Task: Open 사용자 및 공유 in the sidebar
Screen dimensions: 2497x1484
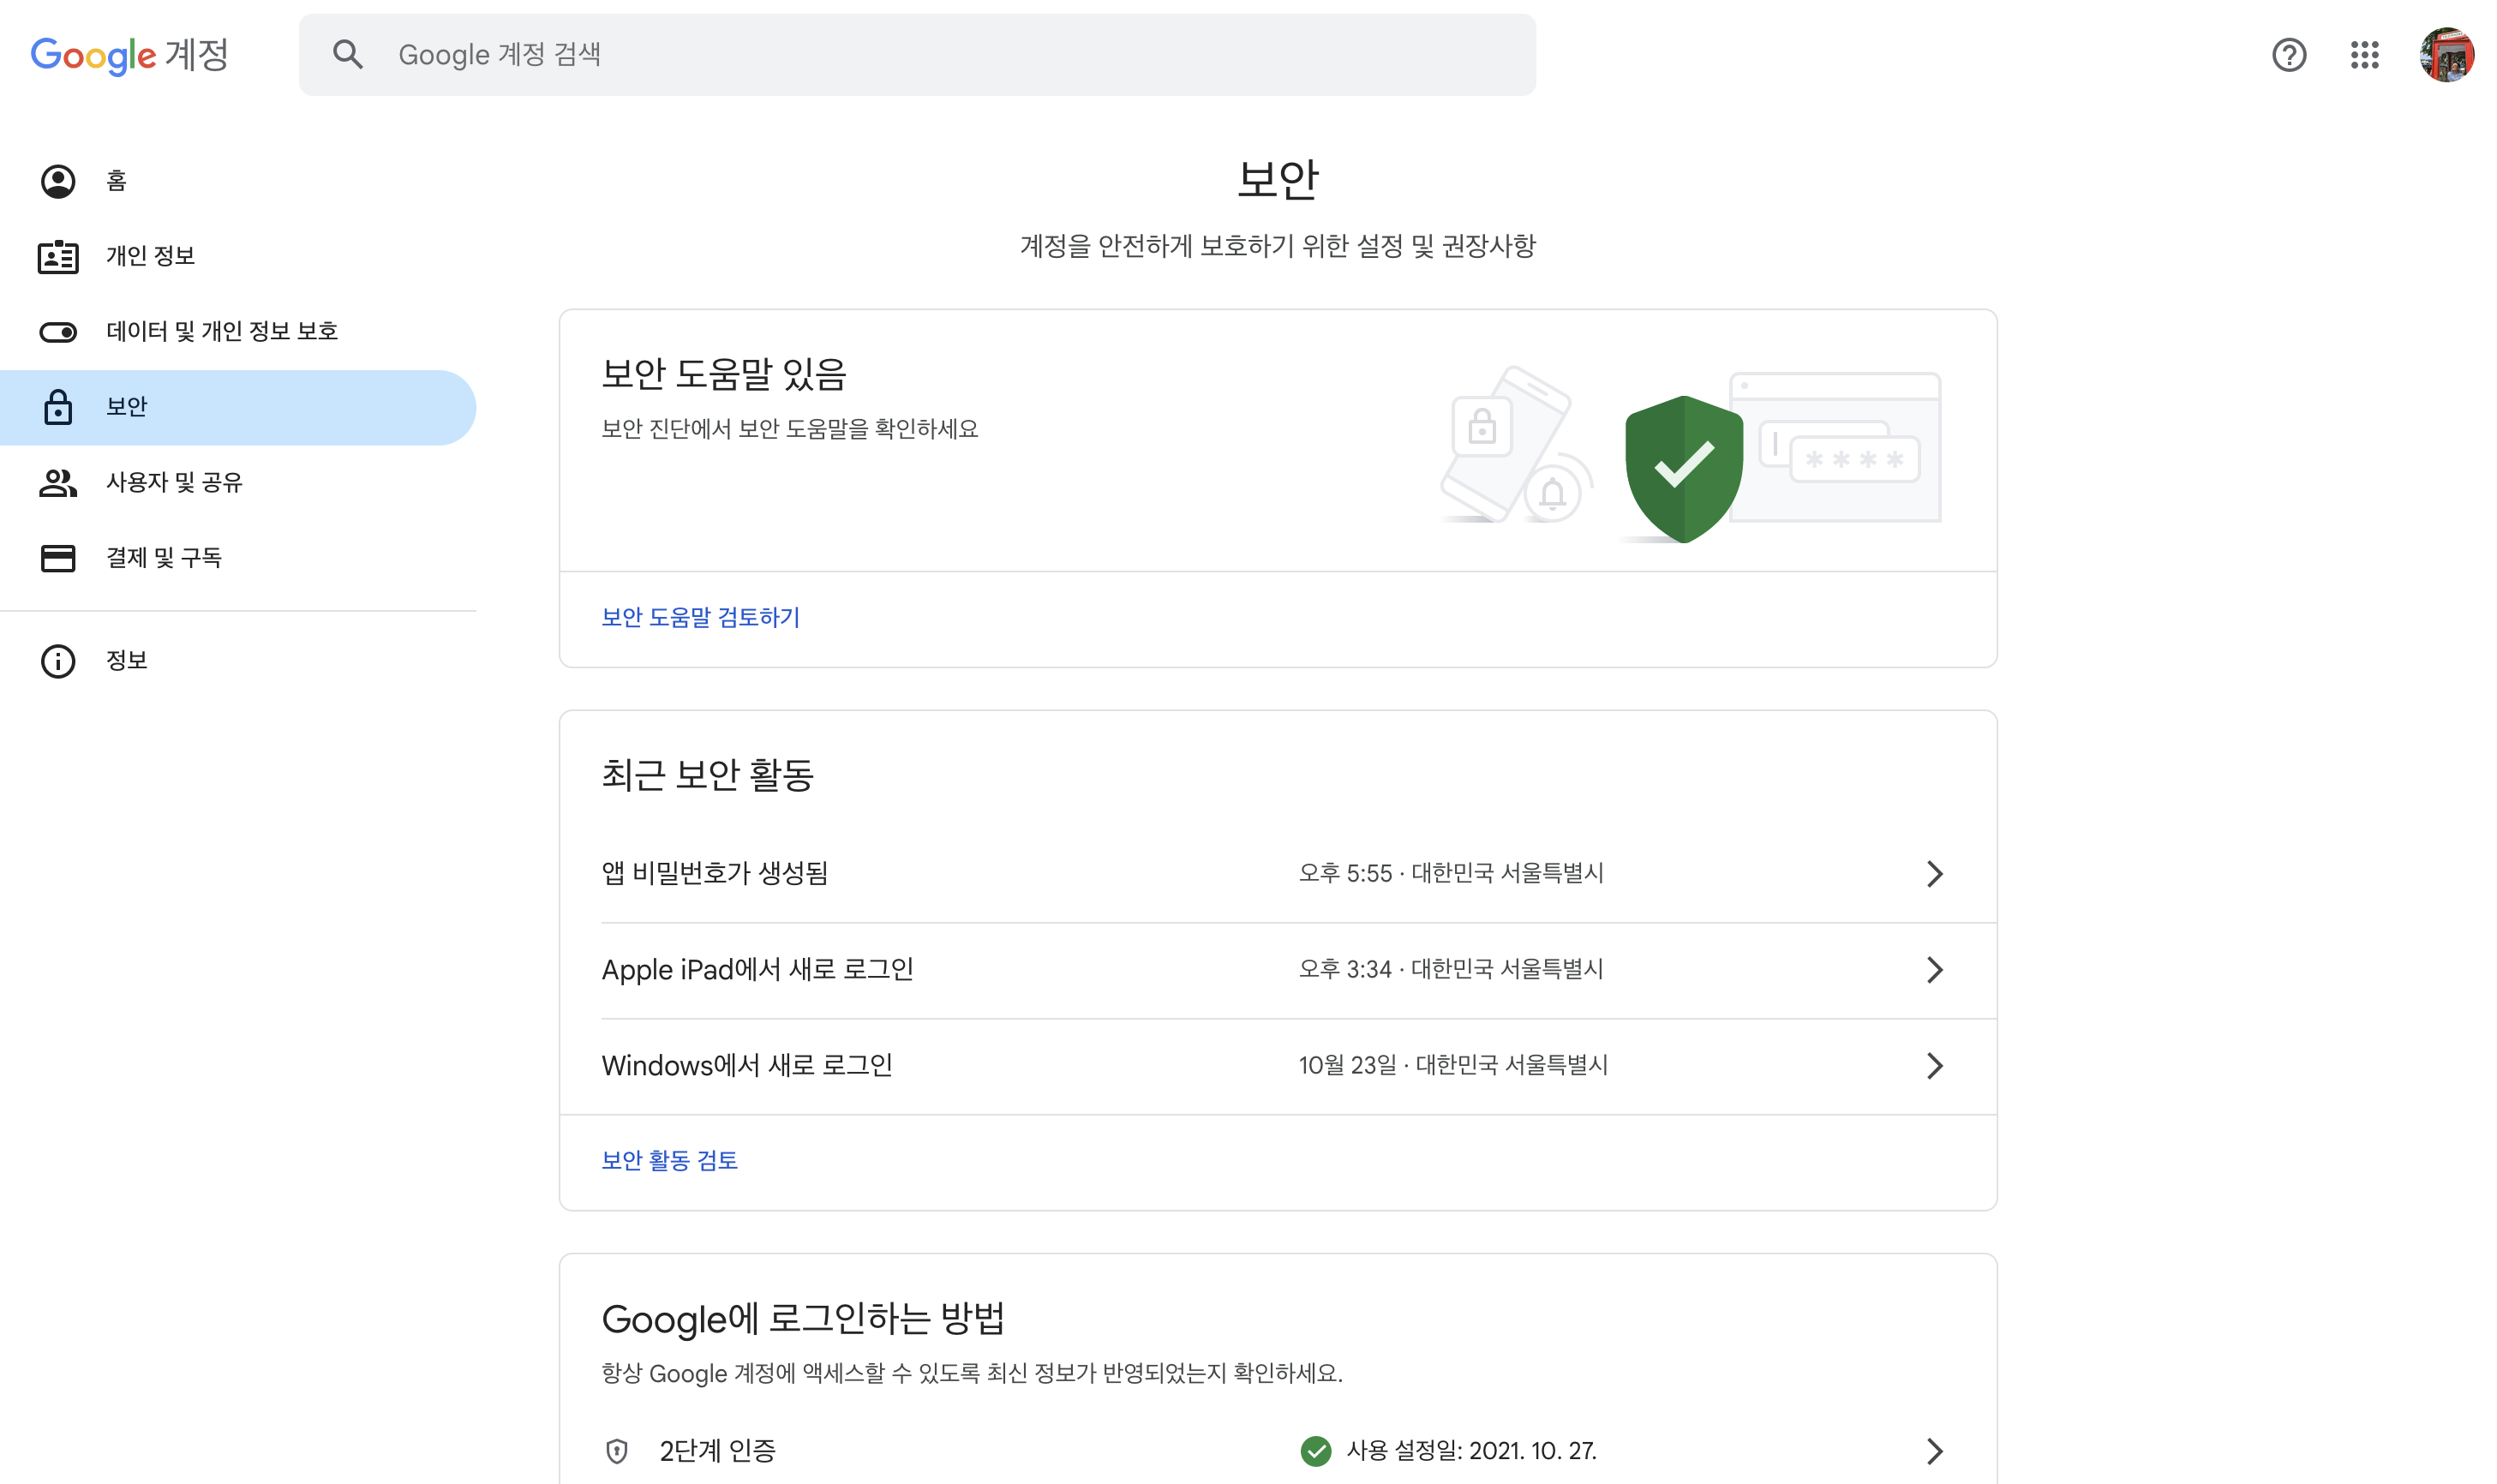Action: pos(238,483)
